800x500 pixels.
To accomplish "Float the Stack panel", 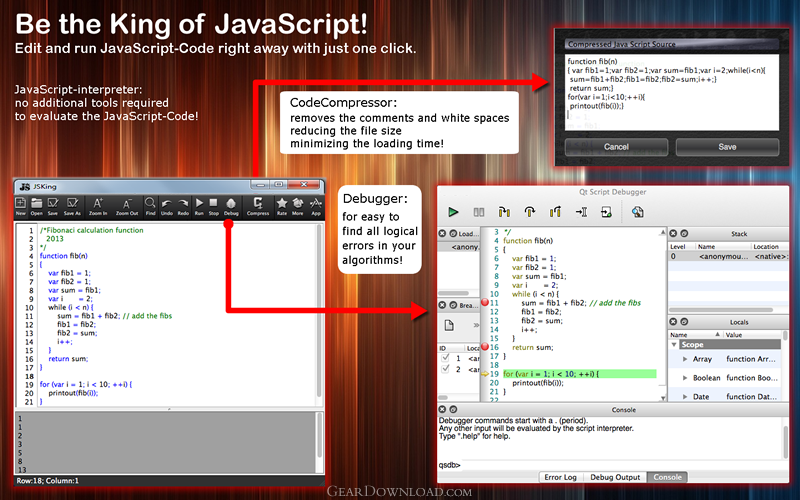I will click(x=684, y=233).
